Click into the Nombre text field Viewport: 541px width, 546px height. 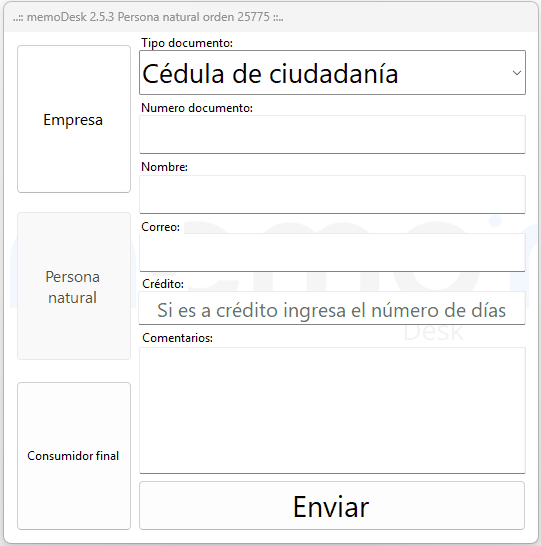(332, 194)
